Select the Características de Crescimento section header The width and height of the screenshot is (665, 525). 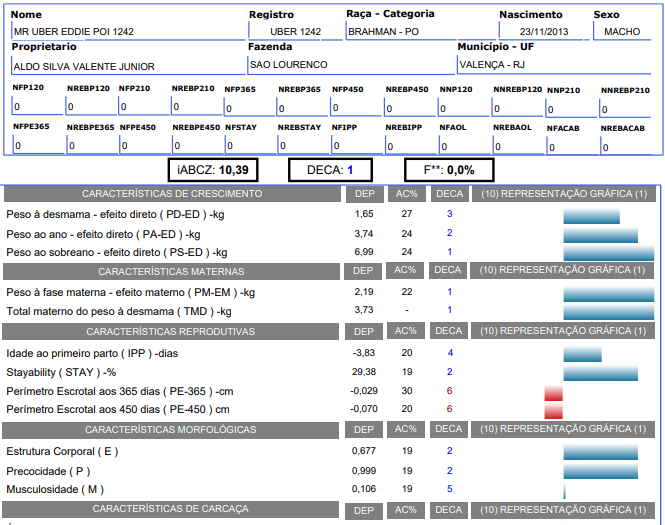tap(172, 193)
